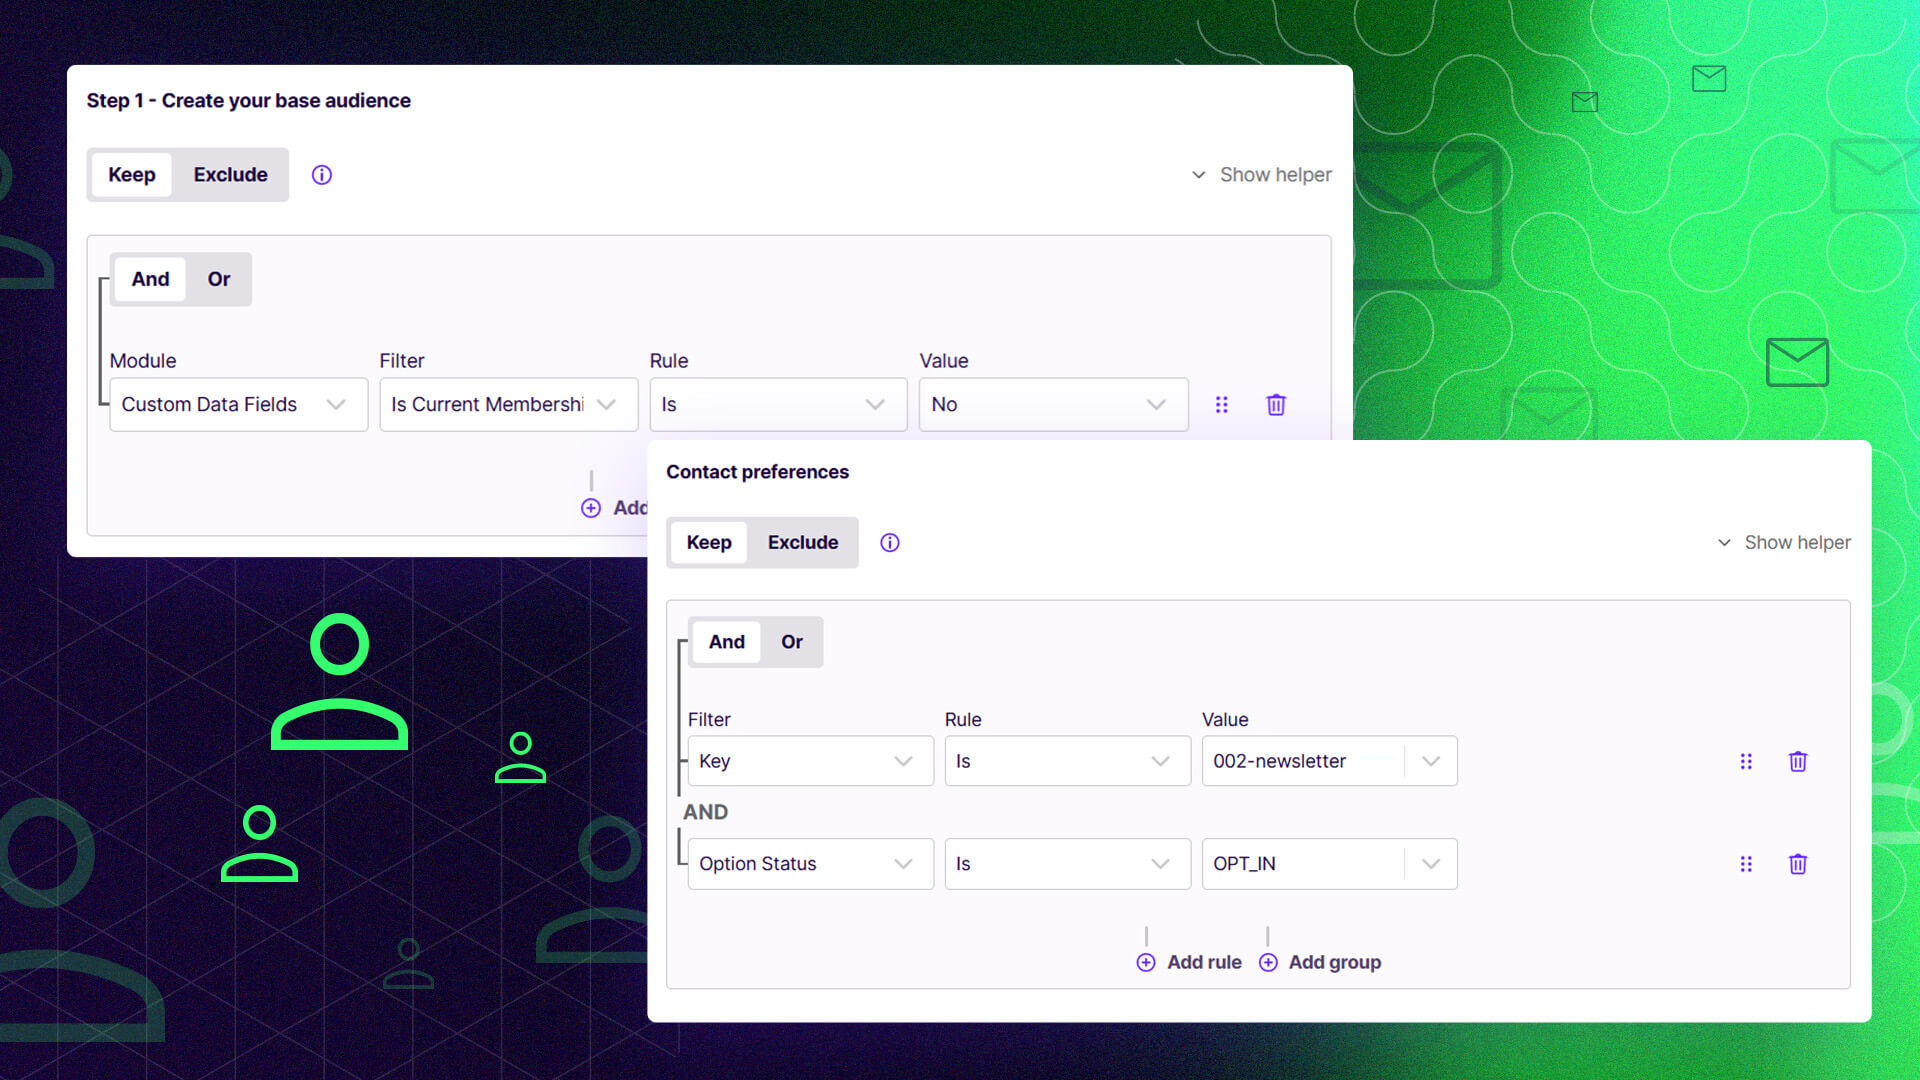This screenshot has width=1920, height=1080.
Task: Delete the Option Status rule
Action: click(x=1797, y=864)
